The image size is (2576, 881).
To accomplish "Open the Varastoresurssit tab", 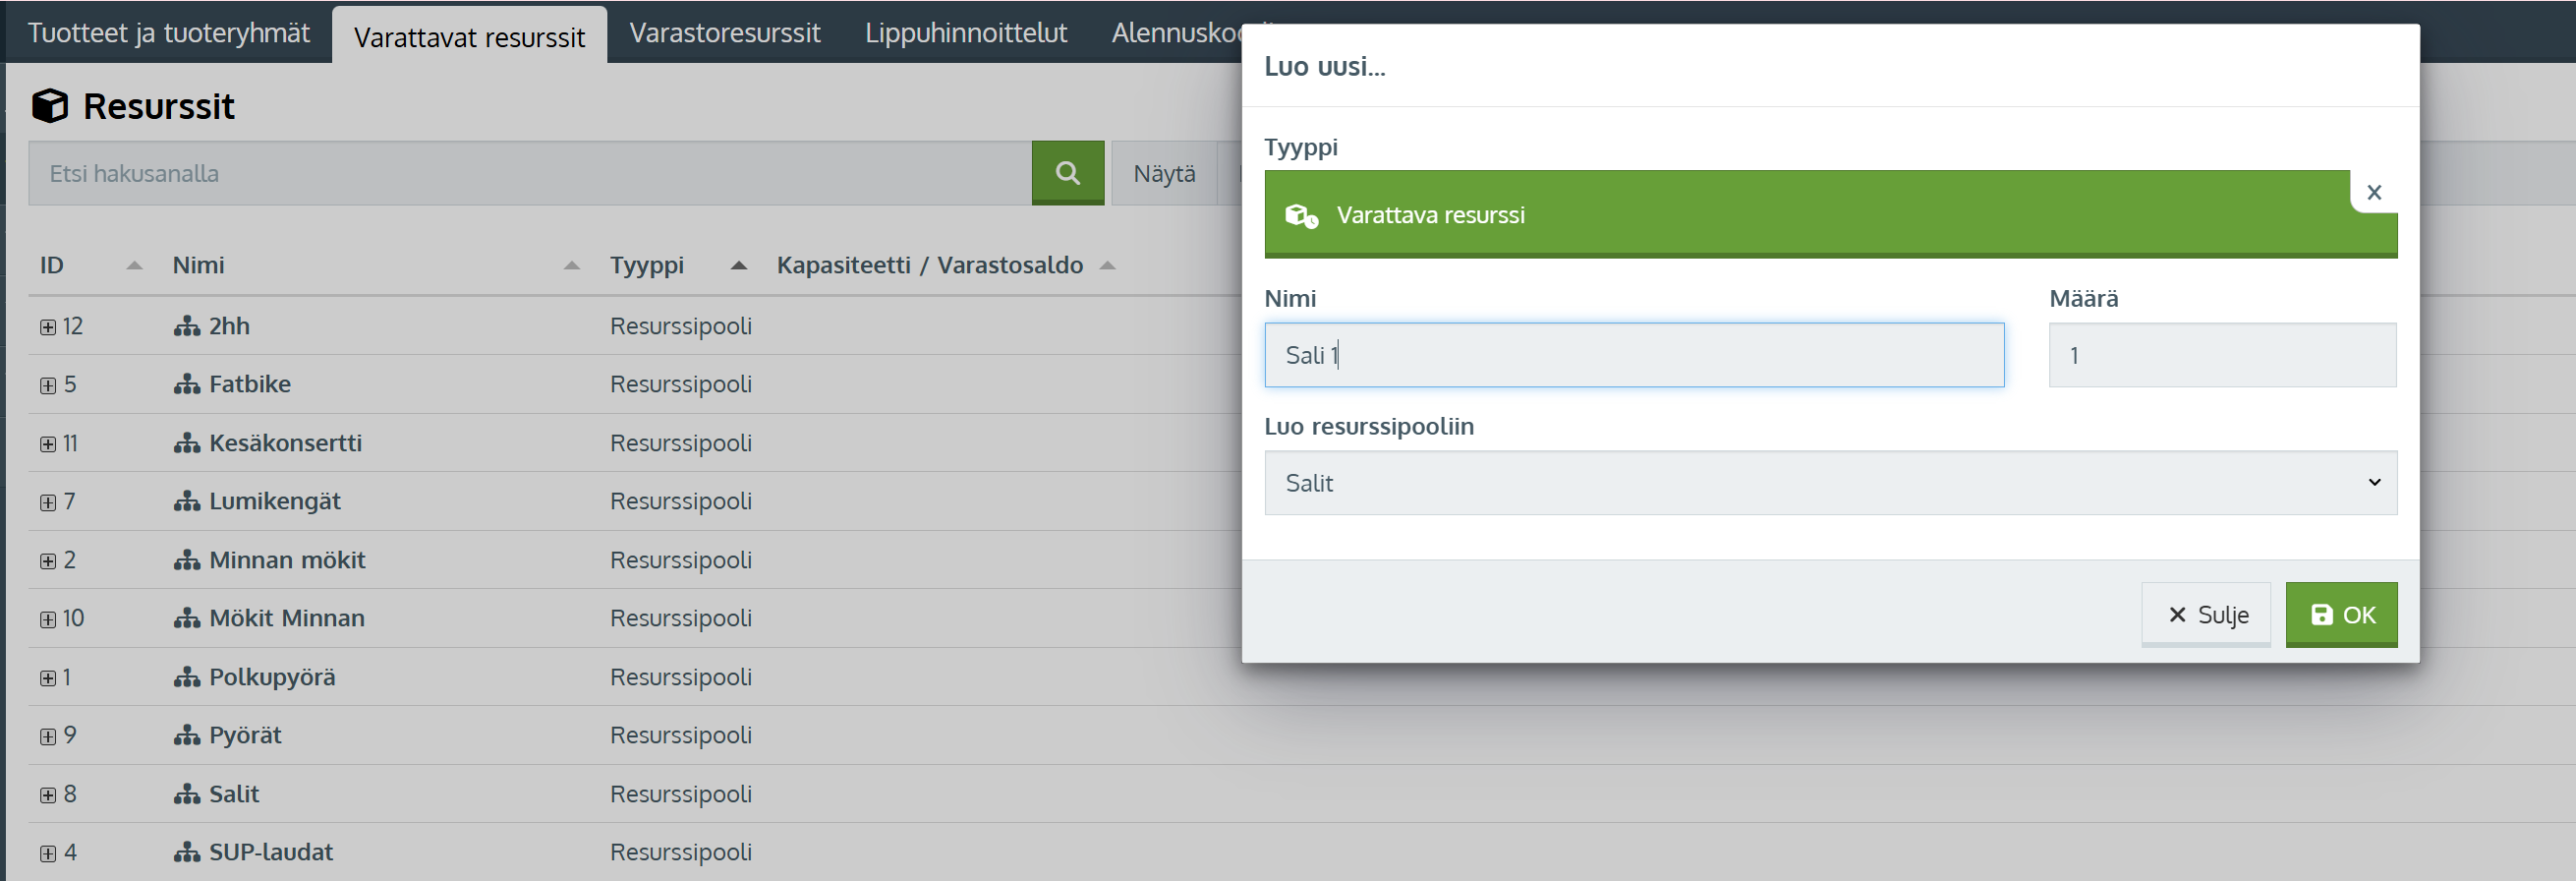I will pos(724,33).
